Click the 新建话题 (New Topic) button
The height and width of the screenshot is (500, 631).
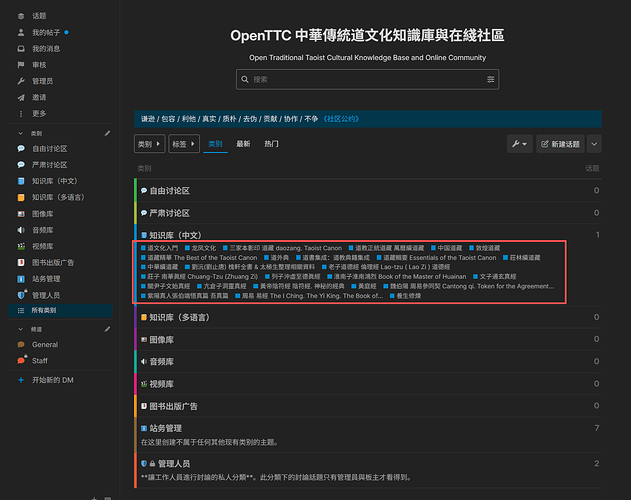tap(559, 145)
